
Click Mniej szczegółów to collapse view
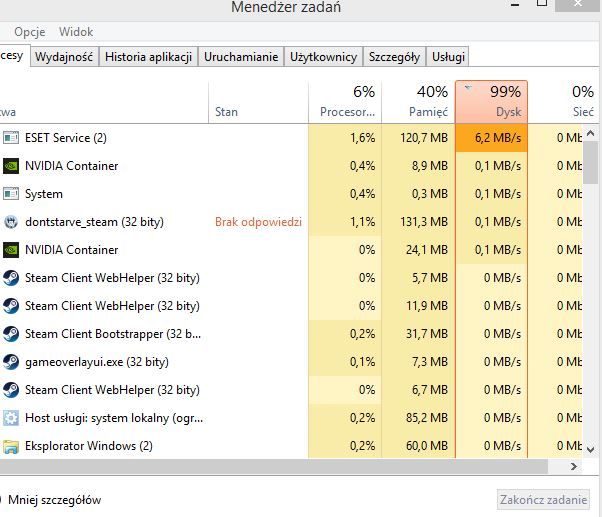[55, 500]
